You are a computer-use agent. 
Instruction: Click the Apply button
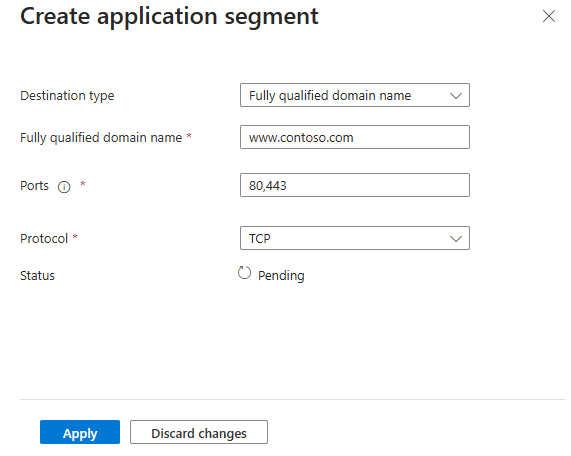click(80, 432)
